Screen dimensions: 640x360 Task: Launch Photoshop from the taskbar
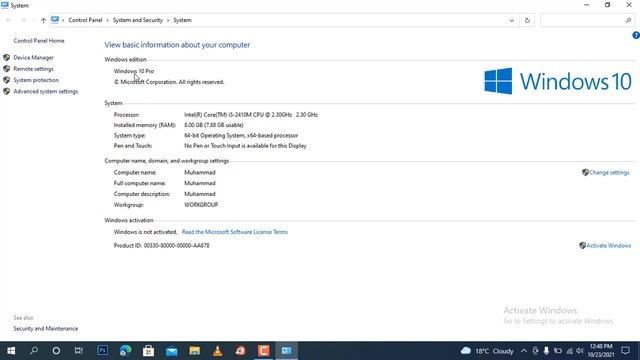[102, 351]
